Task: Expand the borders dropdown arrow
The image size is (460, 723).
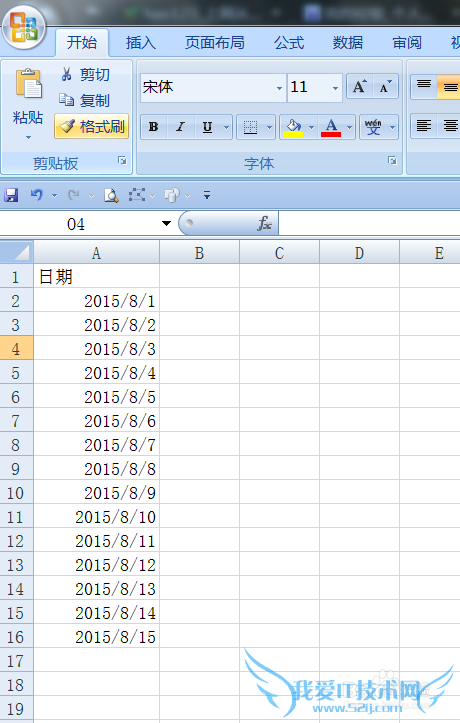Action: 269,127
